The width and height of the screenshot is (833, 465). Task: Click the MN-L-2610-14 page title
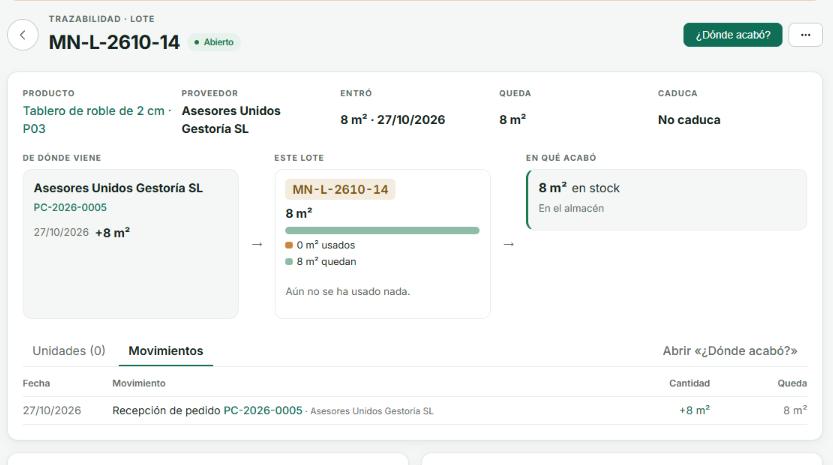[x=114, y=42]
